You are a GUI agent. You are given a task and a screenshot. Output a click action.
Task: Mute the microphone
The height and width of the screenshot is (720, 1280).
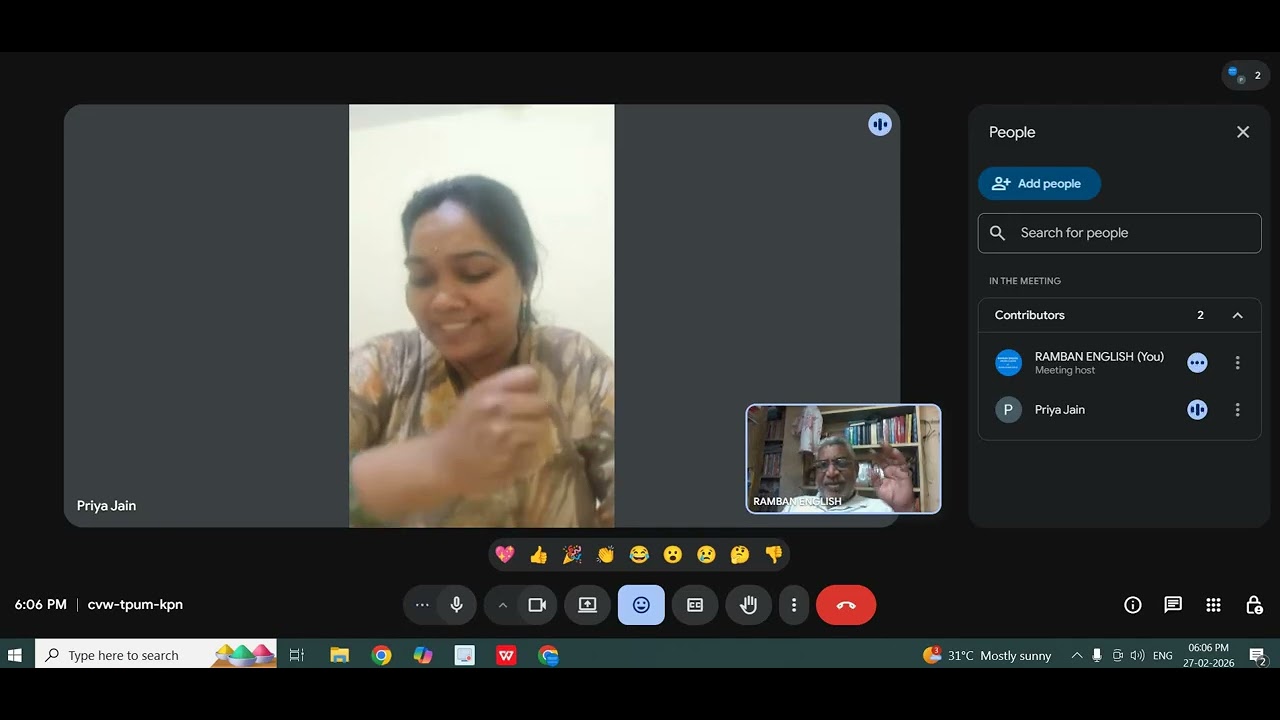coord(457,605)
